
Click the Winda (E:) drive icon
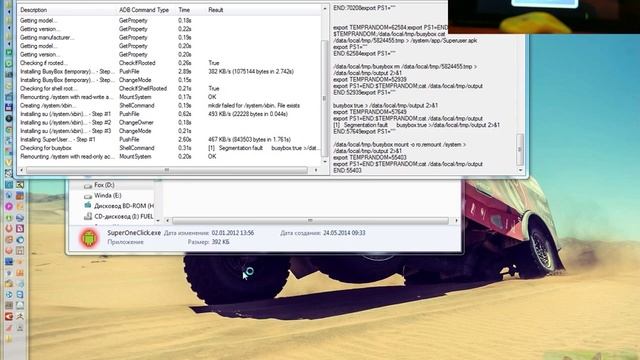[x=88, y=196]
